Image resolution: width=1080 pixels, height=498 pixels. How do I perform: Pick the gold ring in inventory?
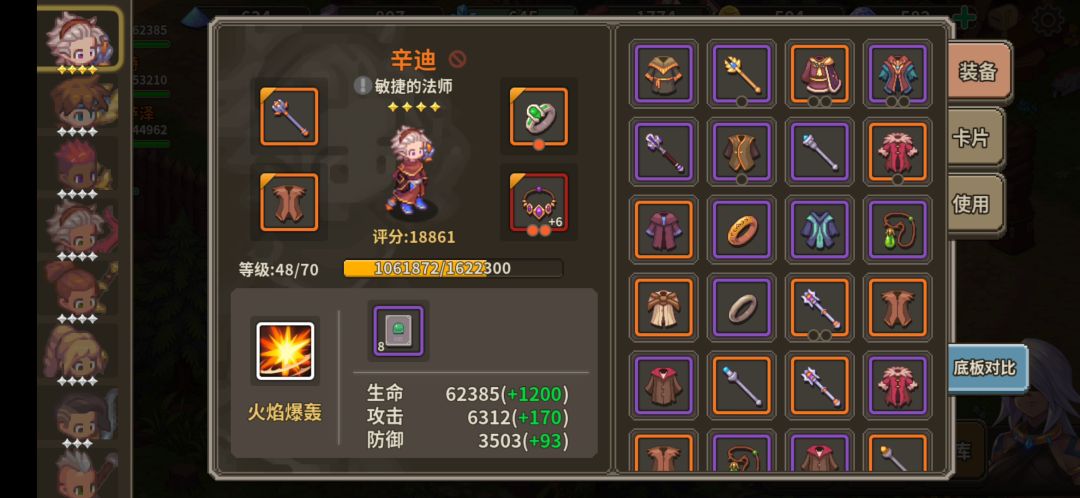741,230
